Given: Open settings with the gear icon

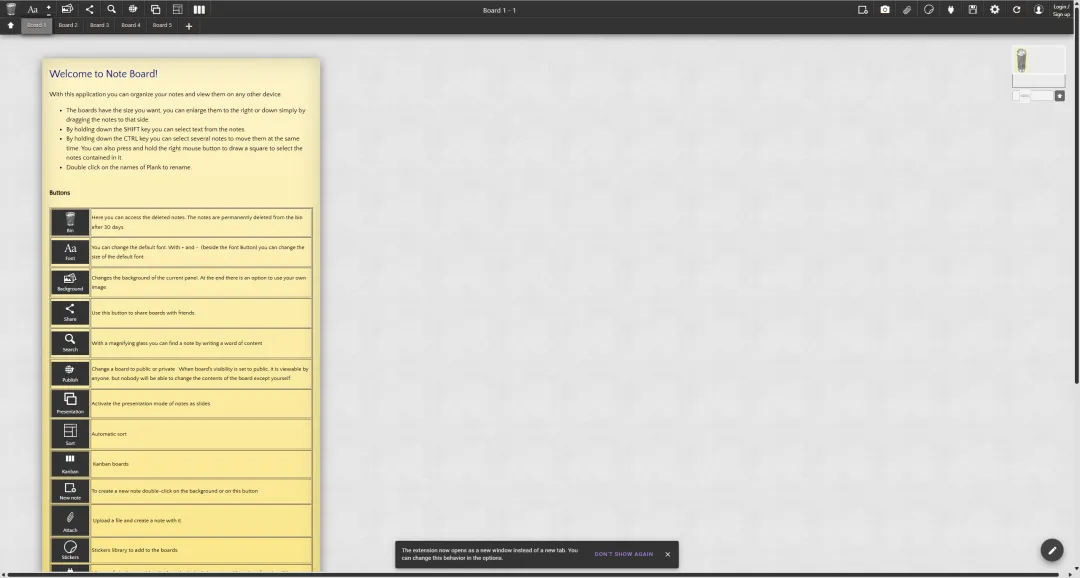Looking at the screenshot, I should [x=995, y=10].
